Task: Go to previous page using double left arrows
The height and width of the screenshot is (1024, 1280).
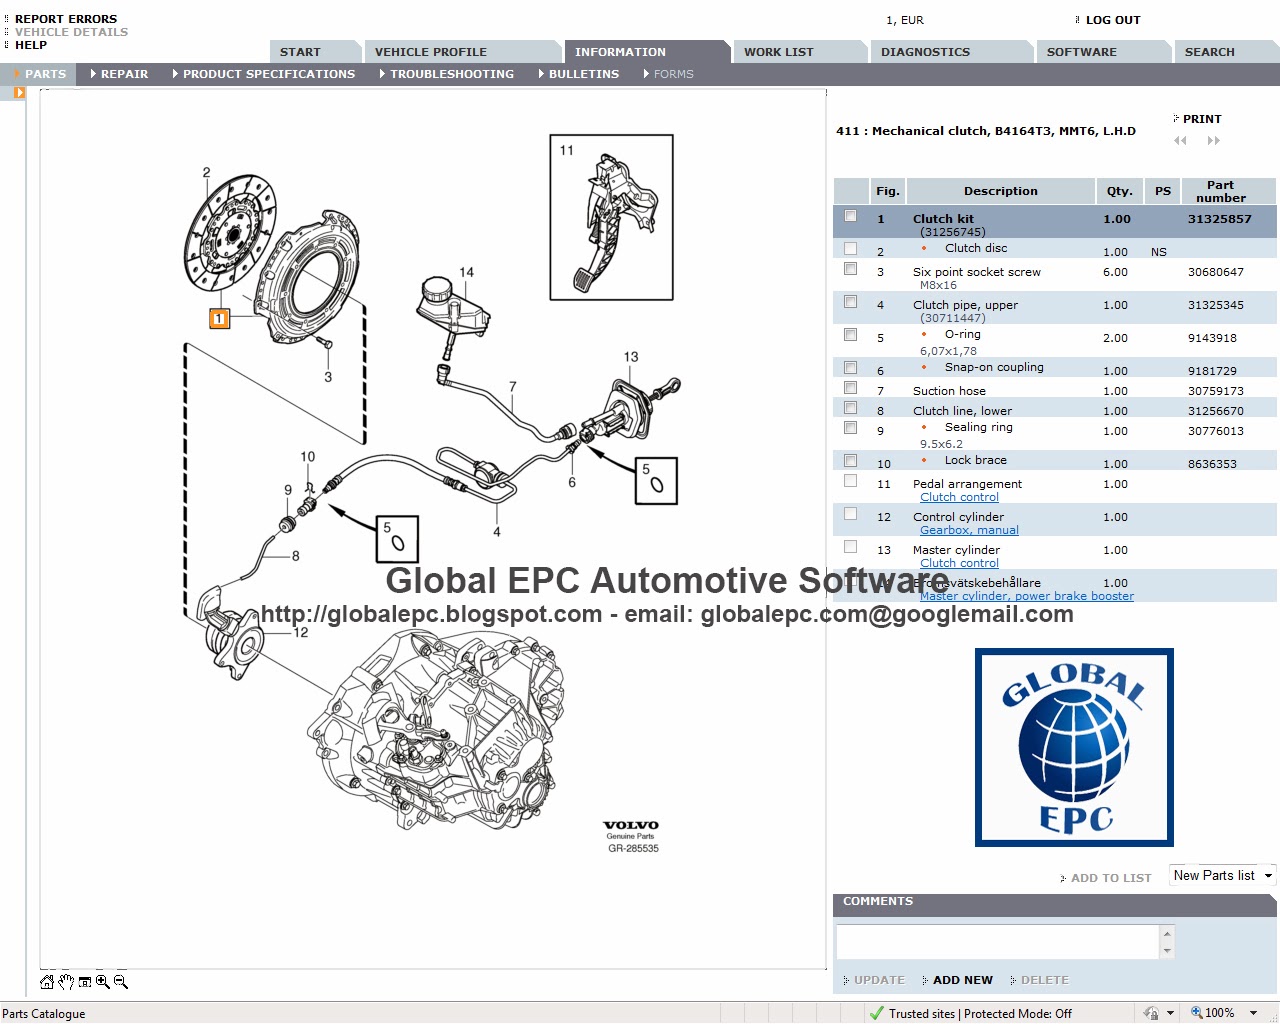Action: (x=1180, y=141)
